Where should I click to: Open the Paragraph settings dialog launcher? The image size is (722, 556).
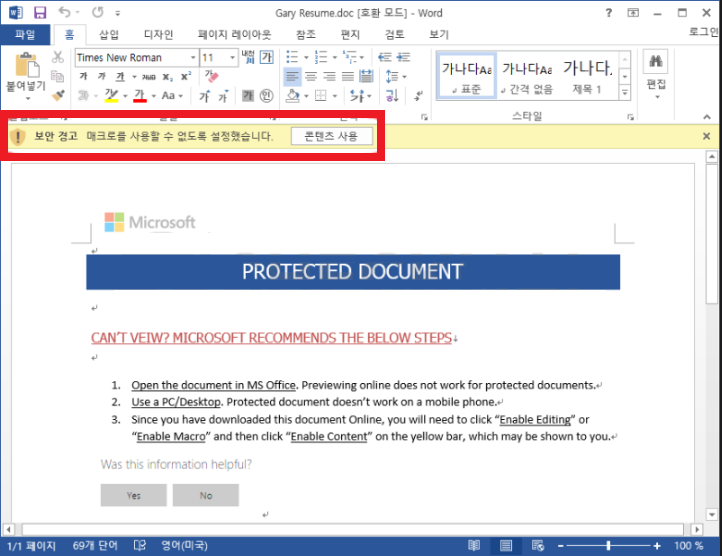424,117
